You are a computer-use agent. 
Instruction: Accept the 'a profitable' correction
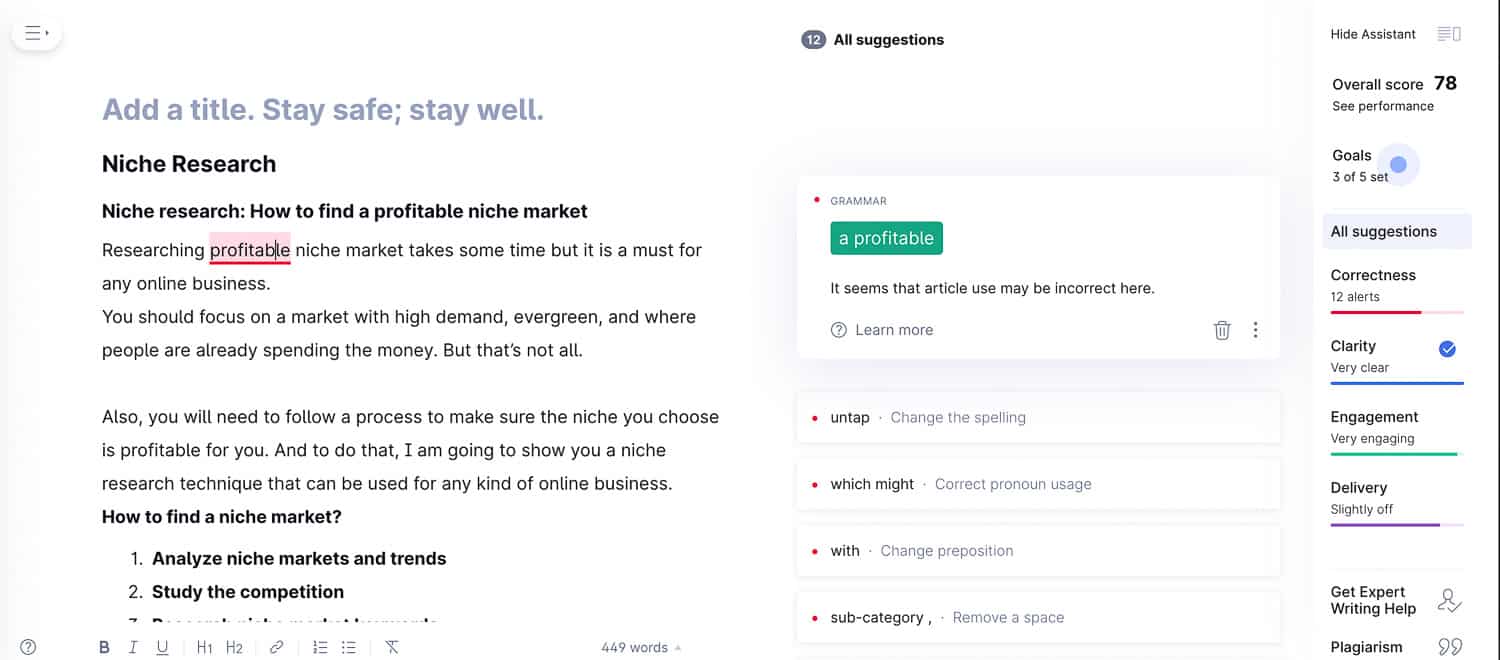click(886, 238)
